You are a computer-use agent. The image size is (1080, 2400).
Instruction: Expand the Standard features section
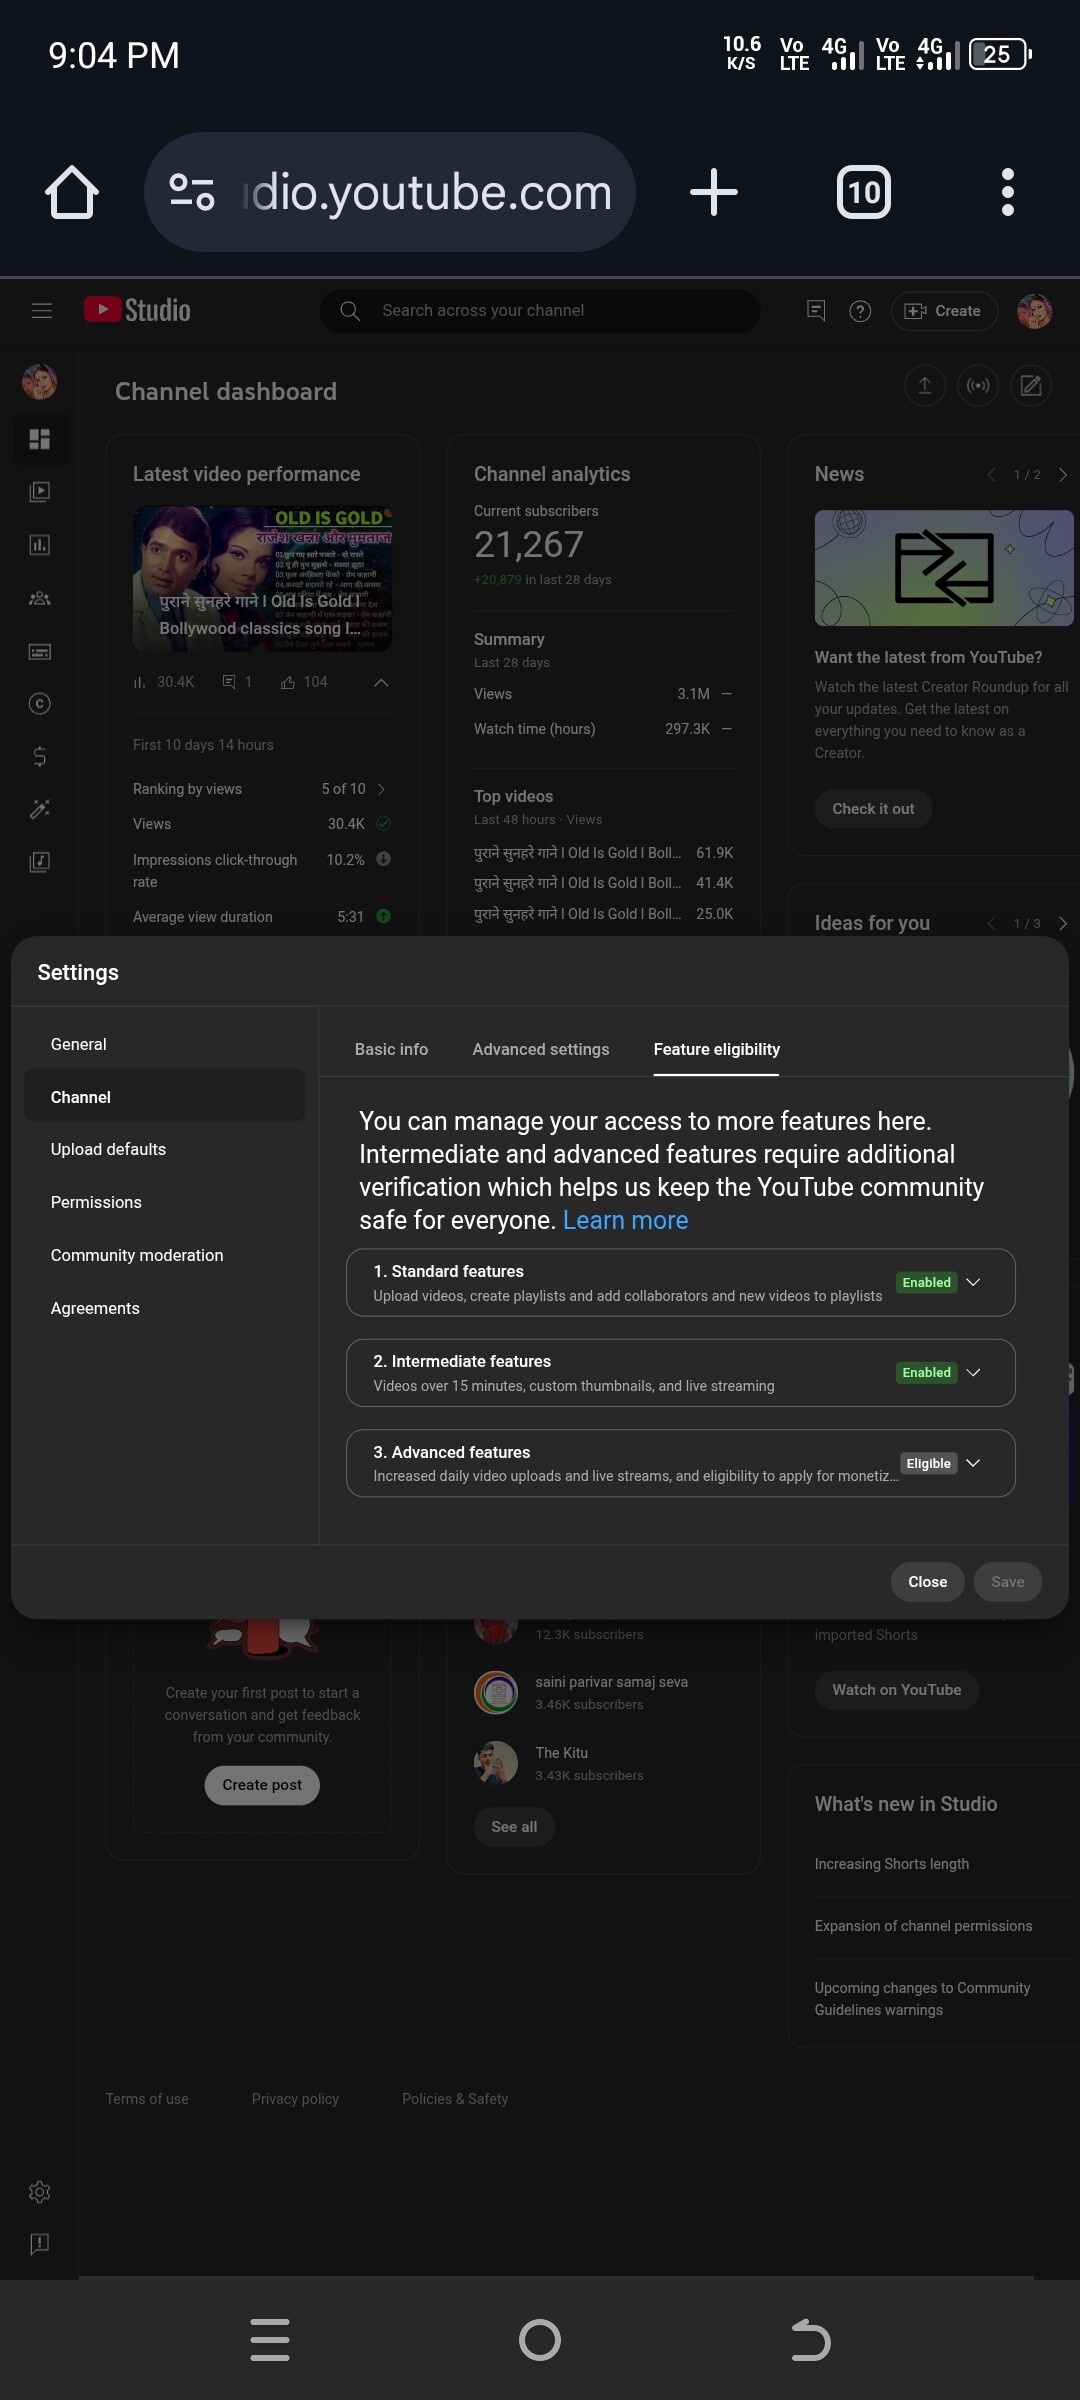(x=973, y=1282)
